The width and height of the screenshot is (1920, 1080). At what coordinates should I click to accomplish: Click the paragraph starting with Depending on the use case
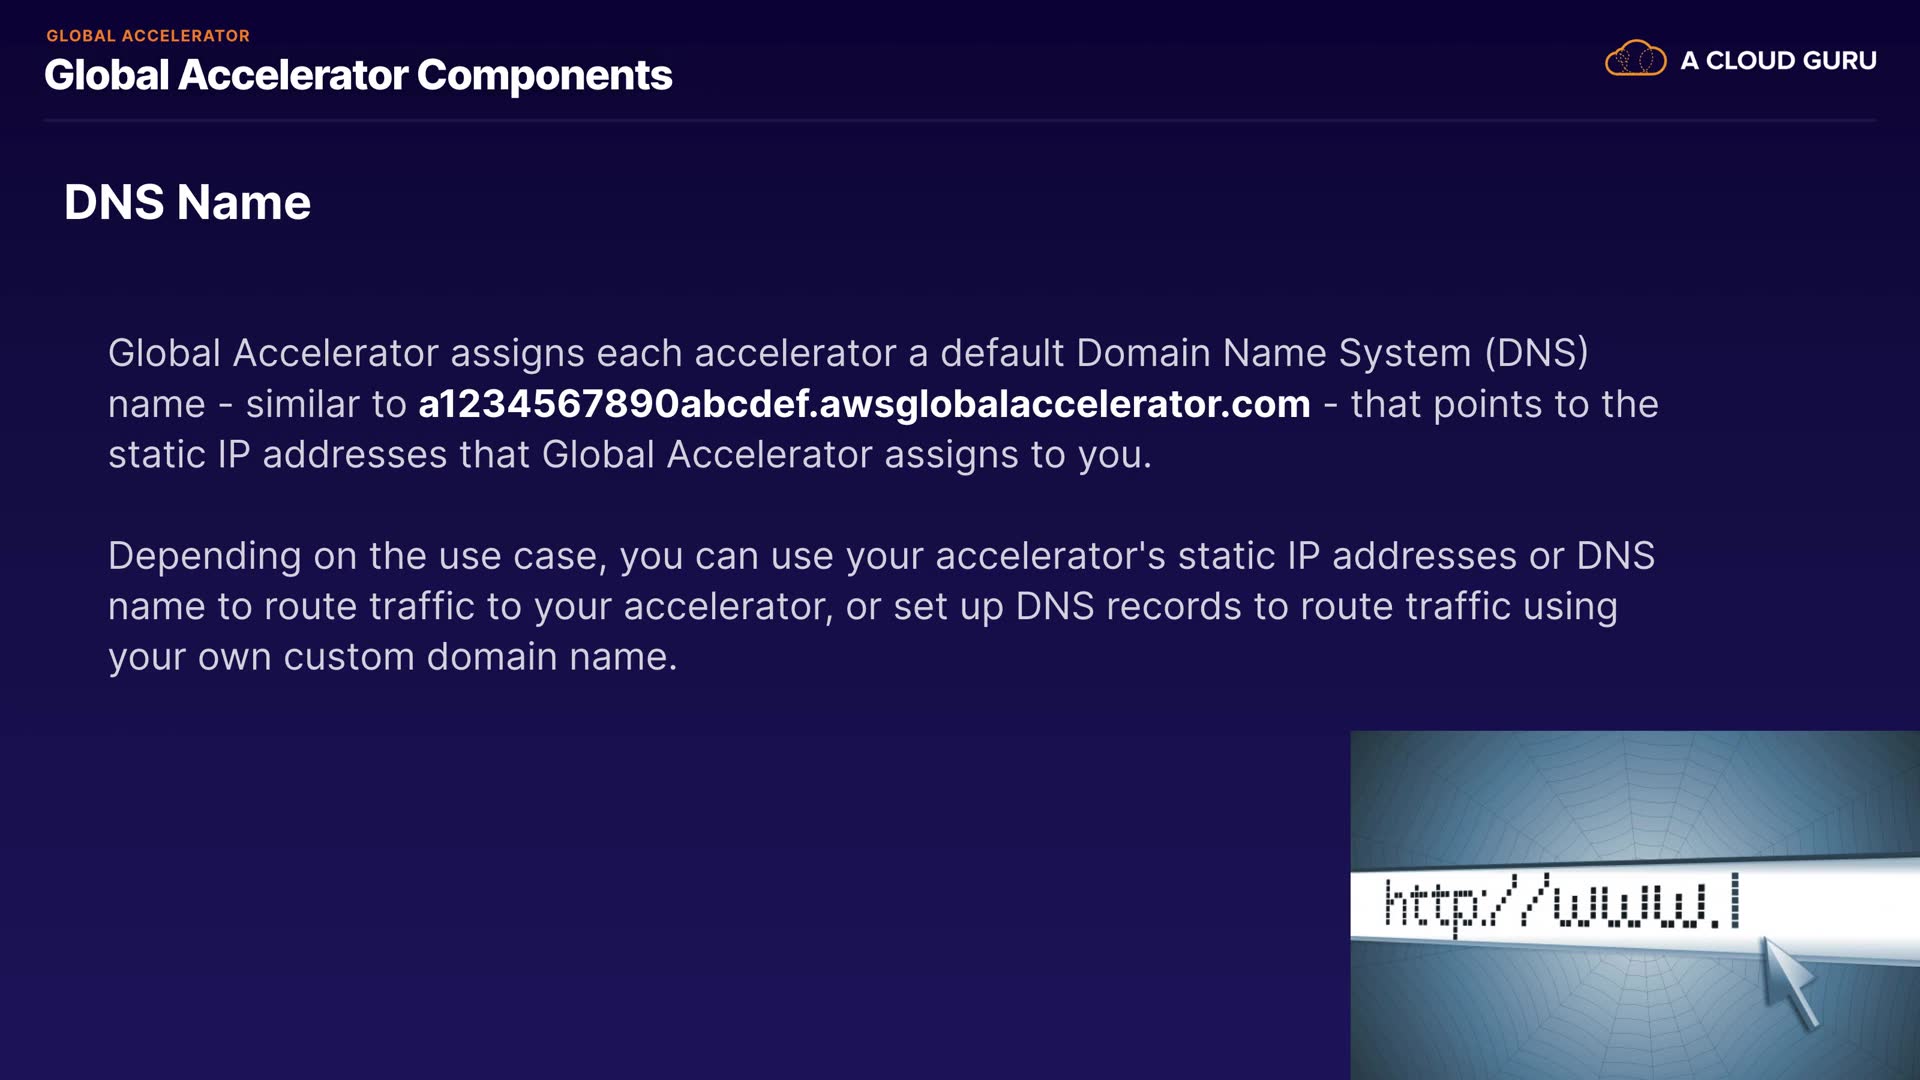[880, 606]
